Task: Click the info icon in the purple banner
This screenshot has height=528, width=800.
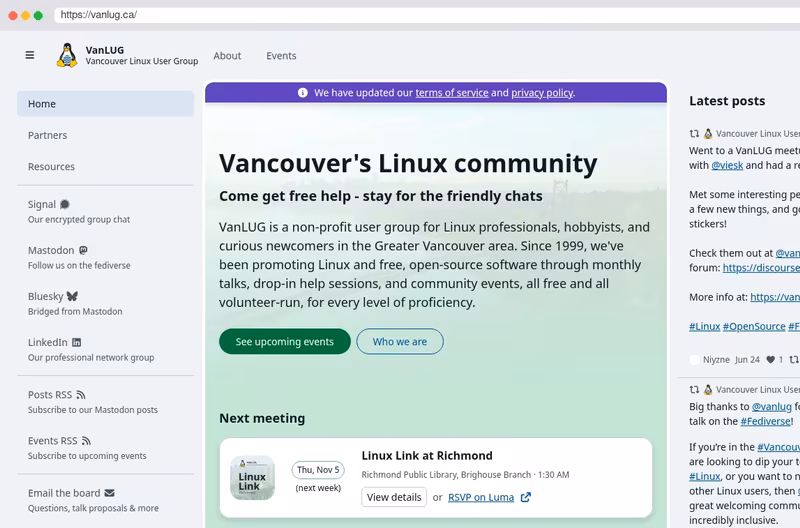Action: click(x=303, y=93)
